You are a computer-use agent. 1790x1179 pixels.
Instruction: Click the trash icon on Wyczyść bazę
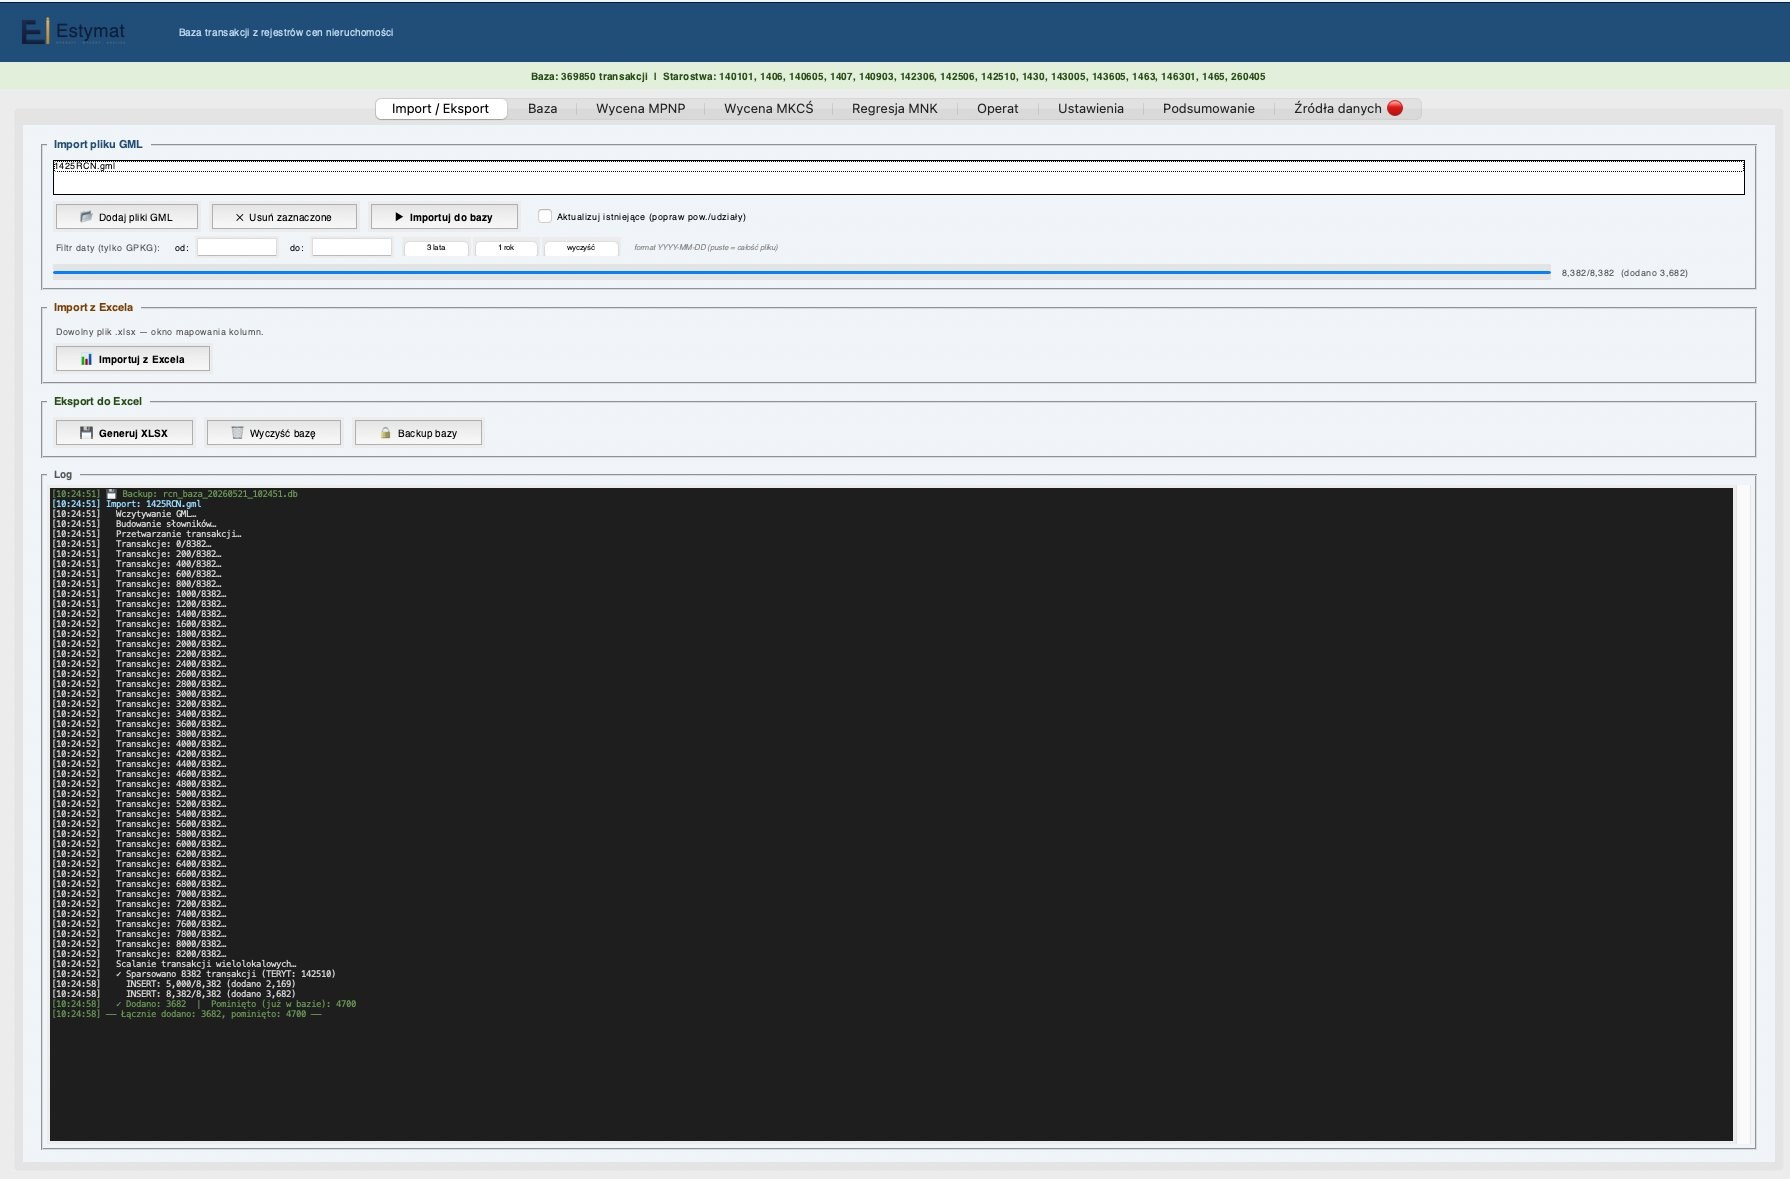click(x=237, y=433)
